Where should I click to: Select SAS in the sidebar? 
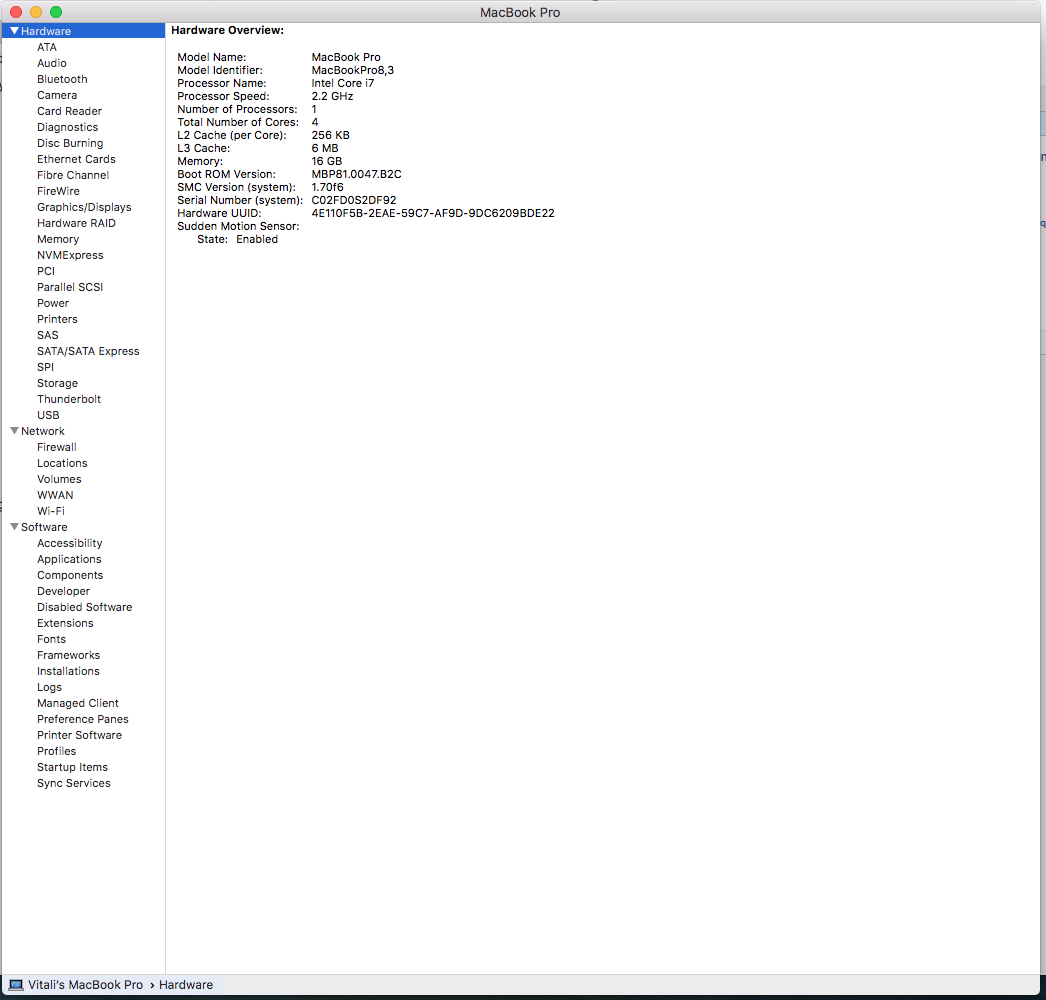coord(47,335)
